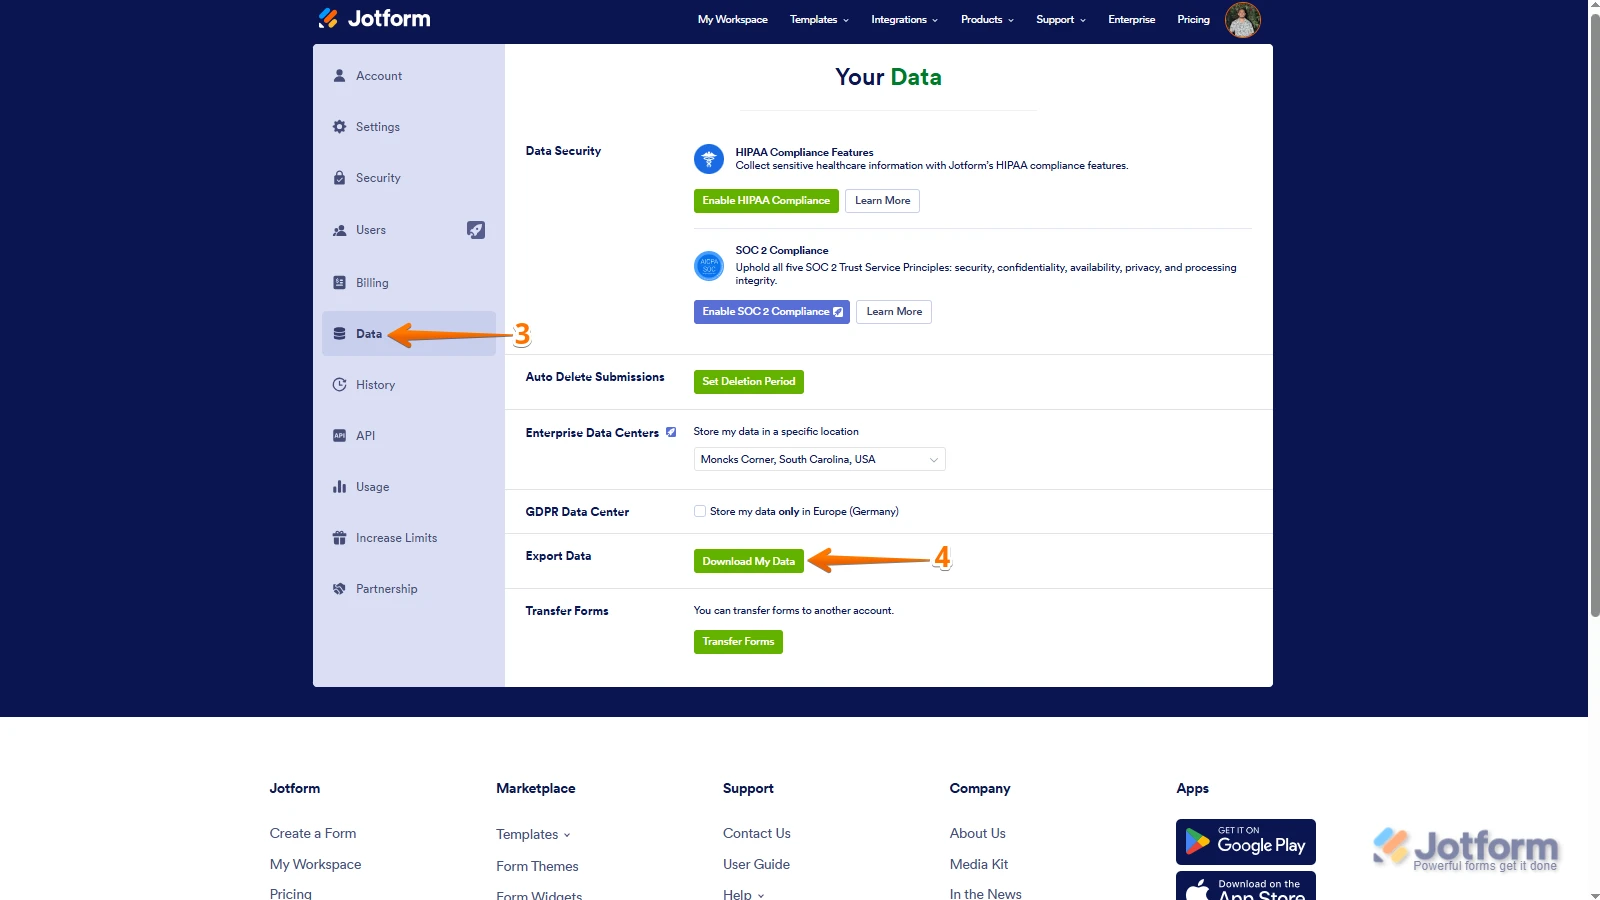This screenshot has height=900, width=1600.
Task: Expand the Products menu in header
Action: tap(987, 20)
